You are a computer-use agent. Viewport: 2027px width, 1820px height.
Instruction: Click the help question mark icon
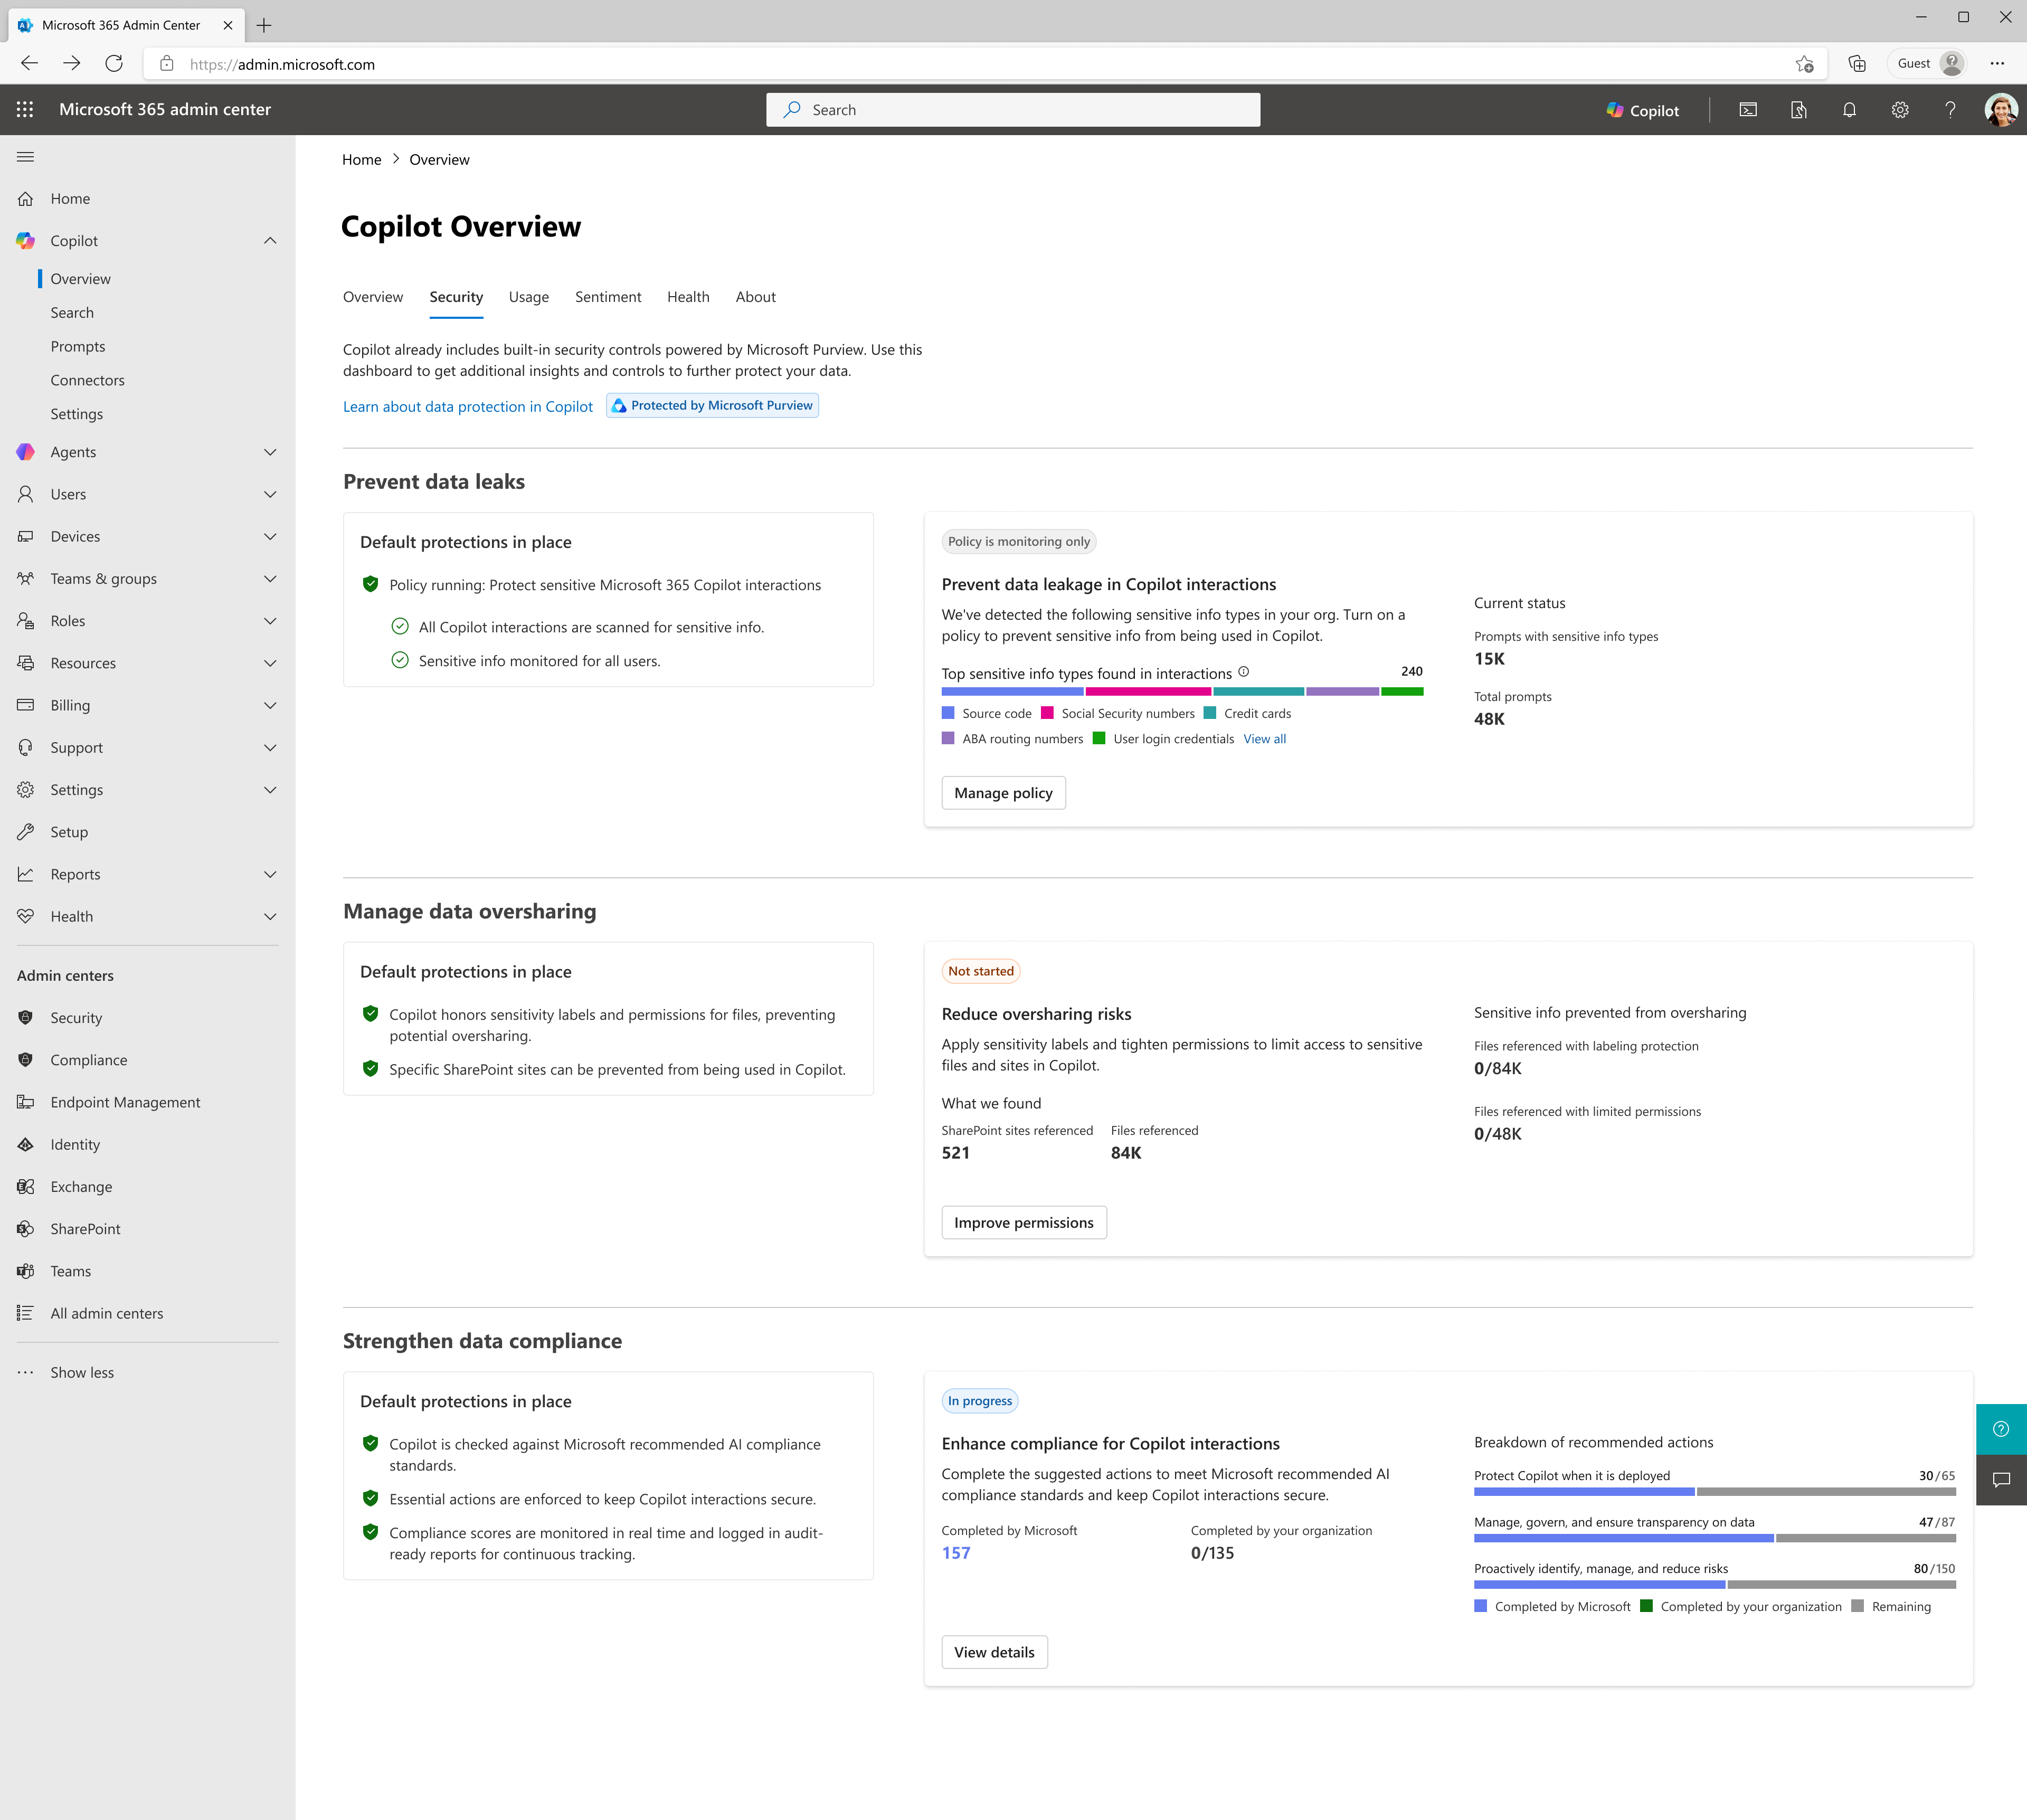point(1950,110)
